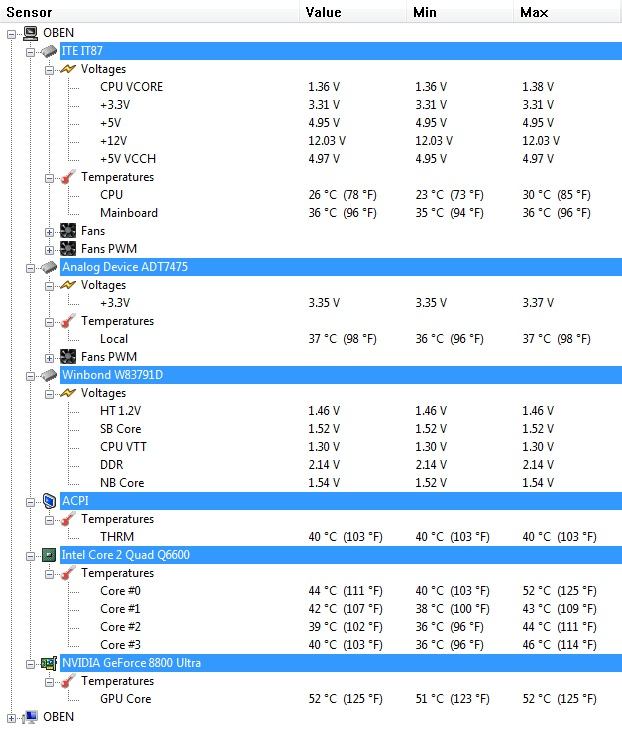The height and width of the screenshot is (738, 622).
Task: Click the fan icon beside Fans
Action: point(68,231)
